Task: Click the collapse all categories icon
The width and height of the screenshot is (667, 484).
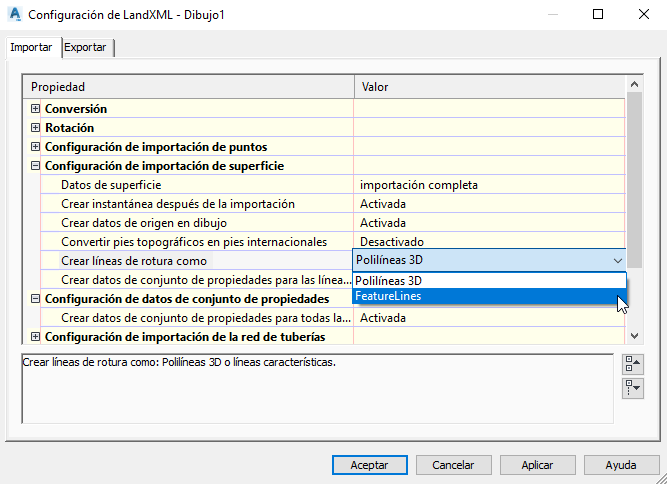Action: [x=632, y=363]
